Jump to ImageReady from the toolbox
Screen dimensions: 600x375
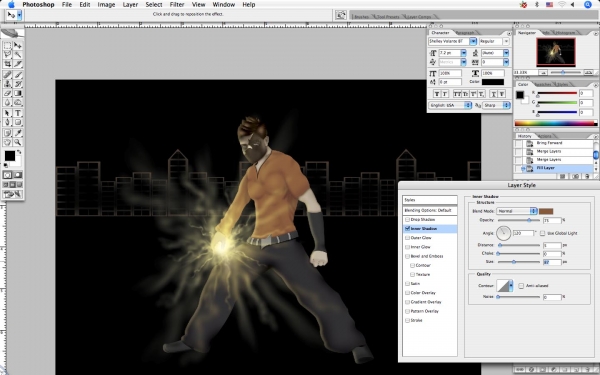[x=13, y=194]
